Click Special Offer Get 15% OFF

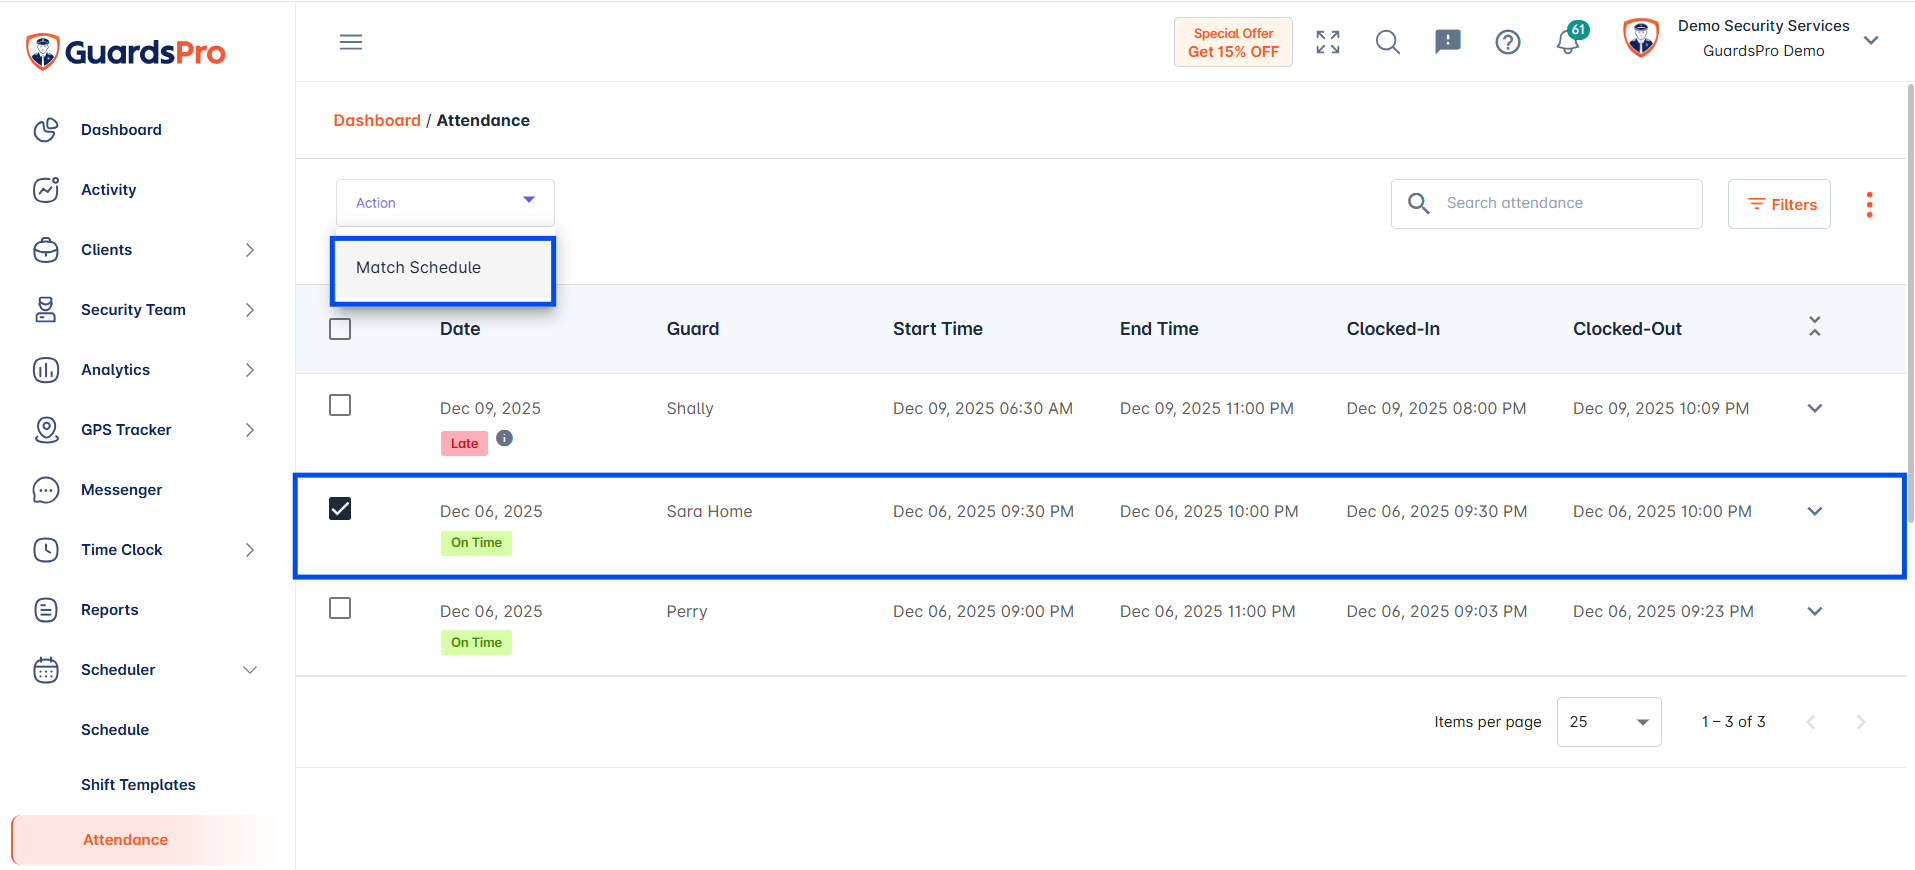[x=1233, y=42]
